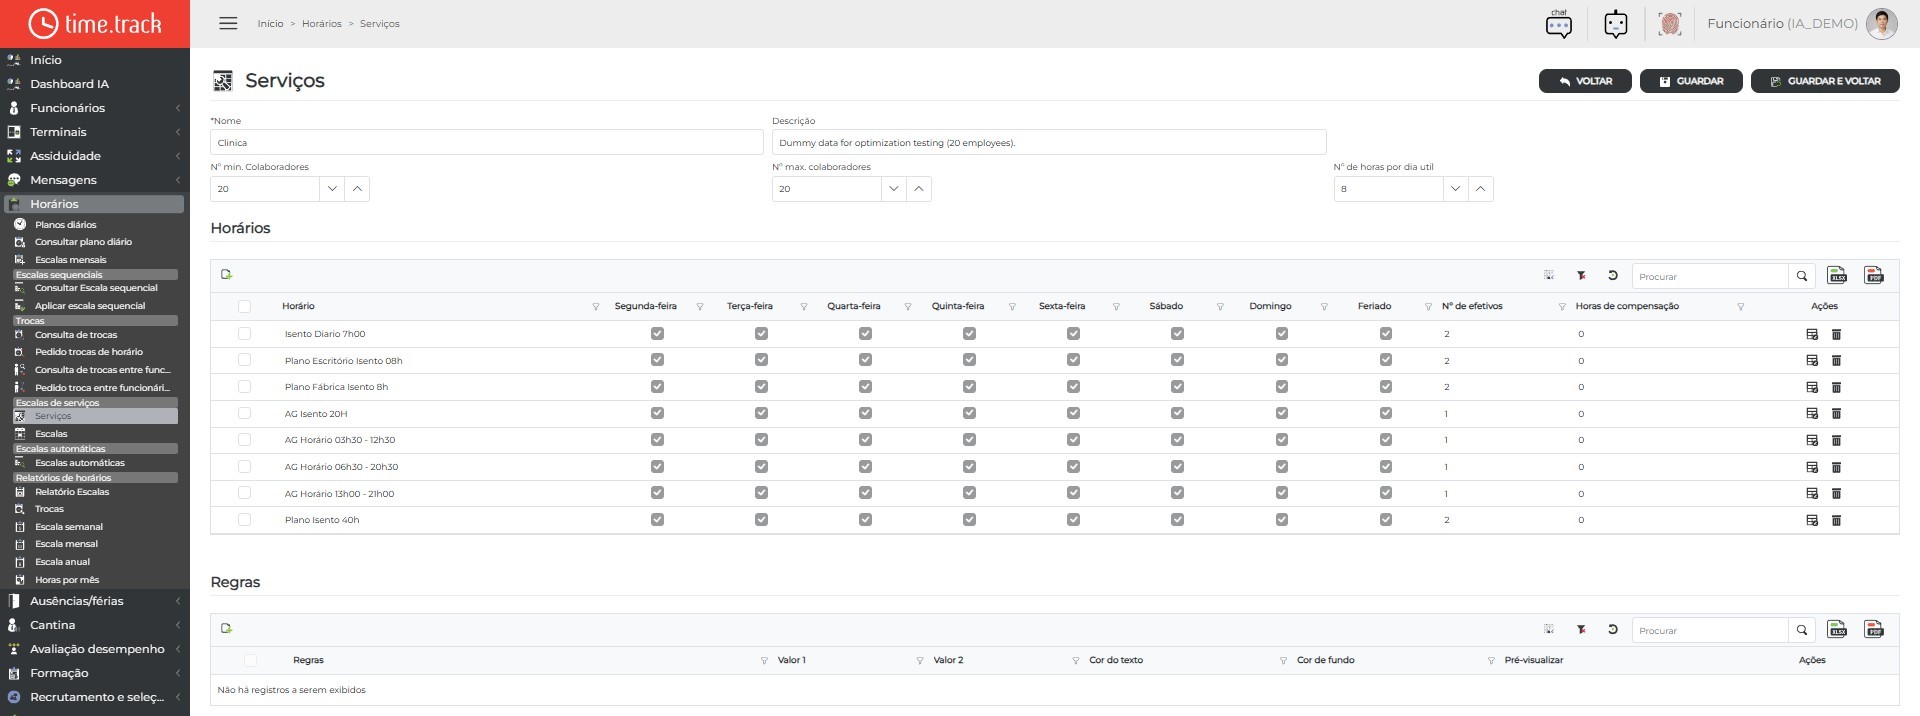Add new rule in Regras table
The width and height of the screenshot is (1920, 716).
[x=227, y=628]
